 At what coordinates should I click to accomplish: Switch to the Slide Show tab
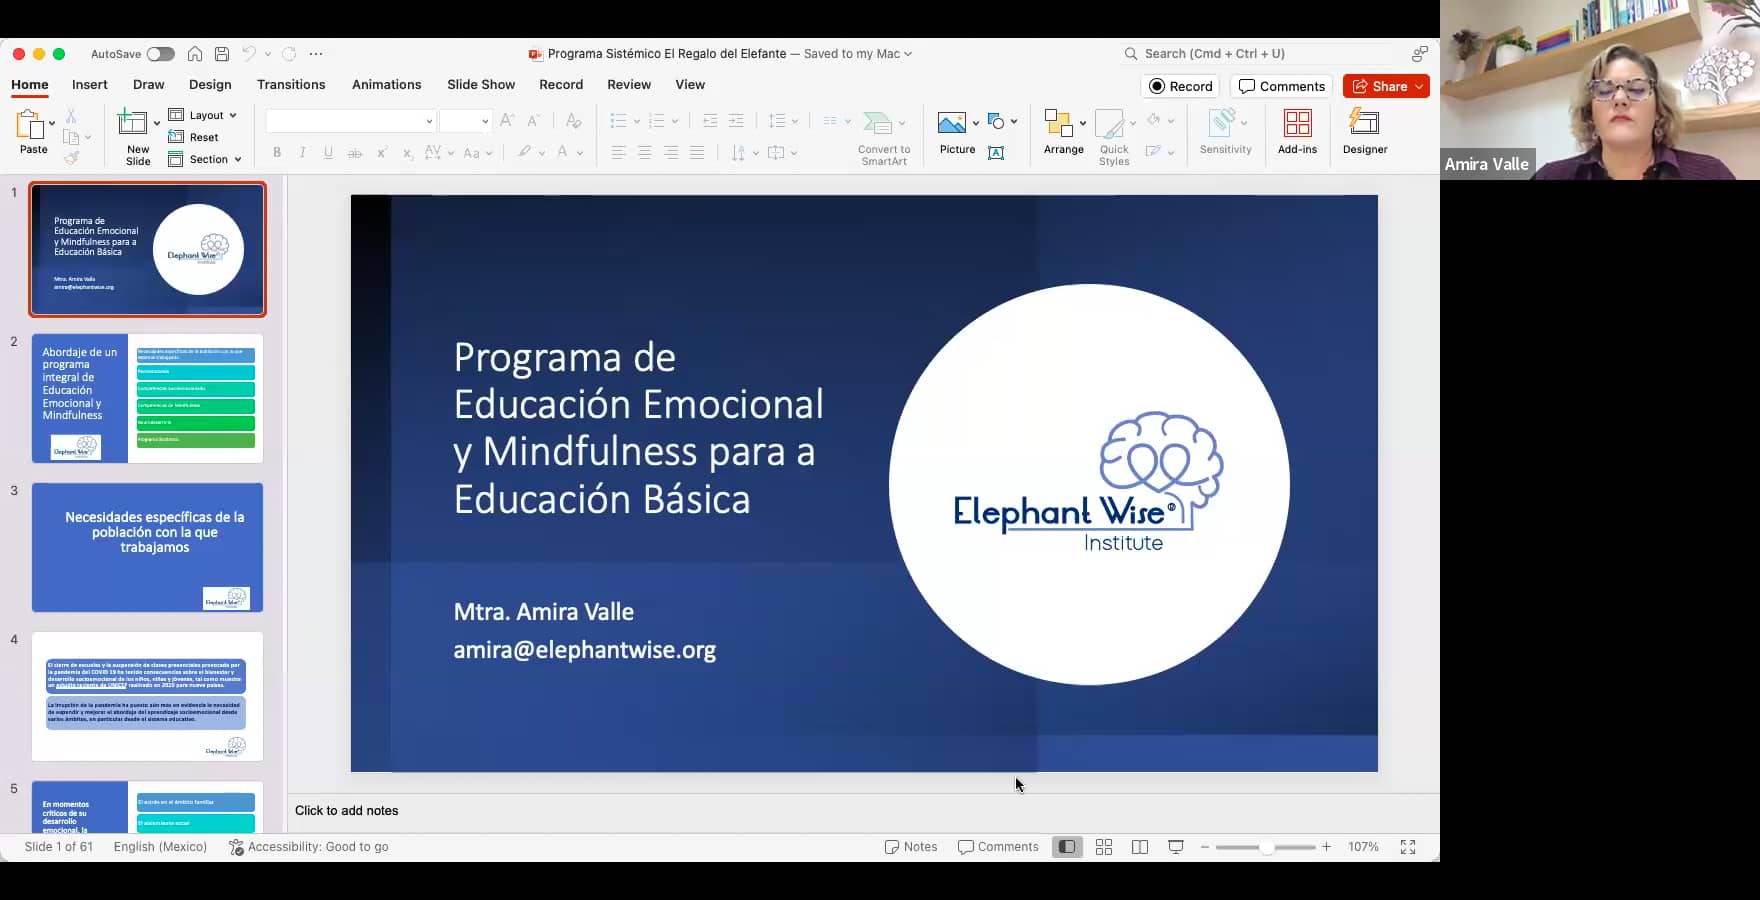[480, 84]
